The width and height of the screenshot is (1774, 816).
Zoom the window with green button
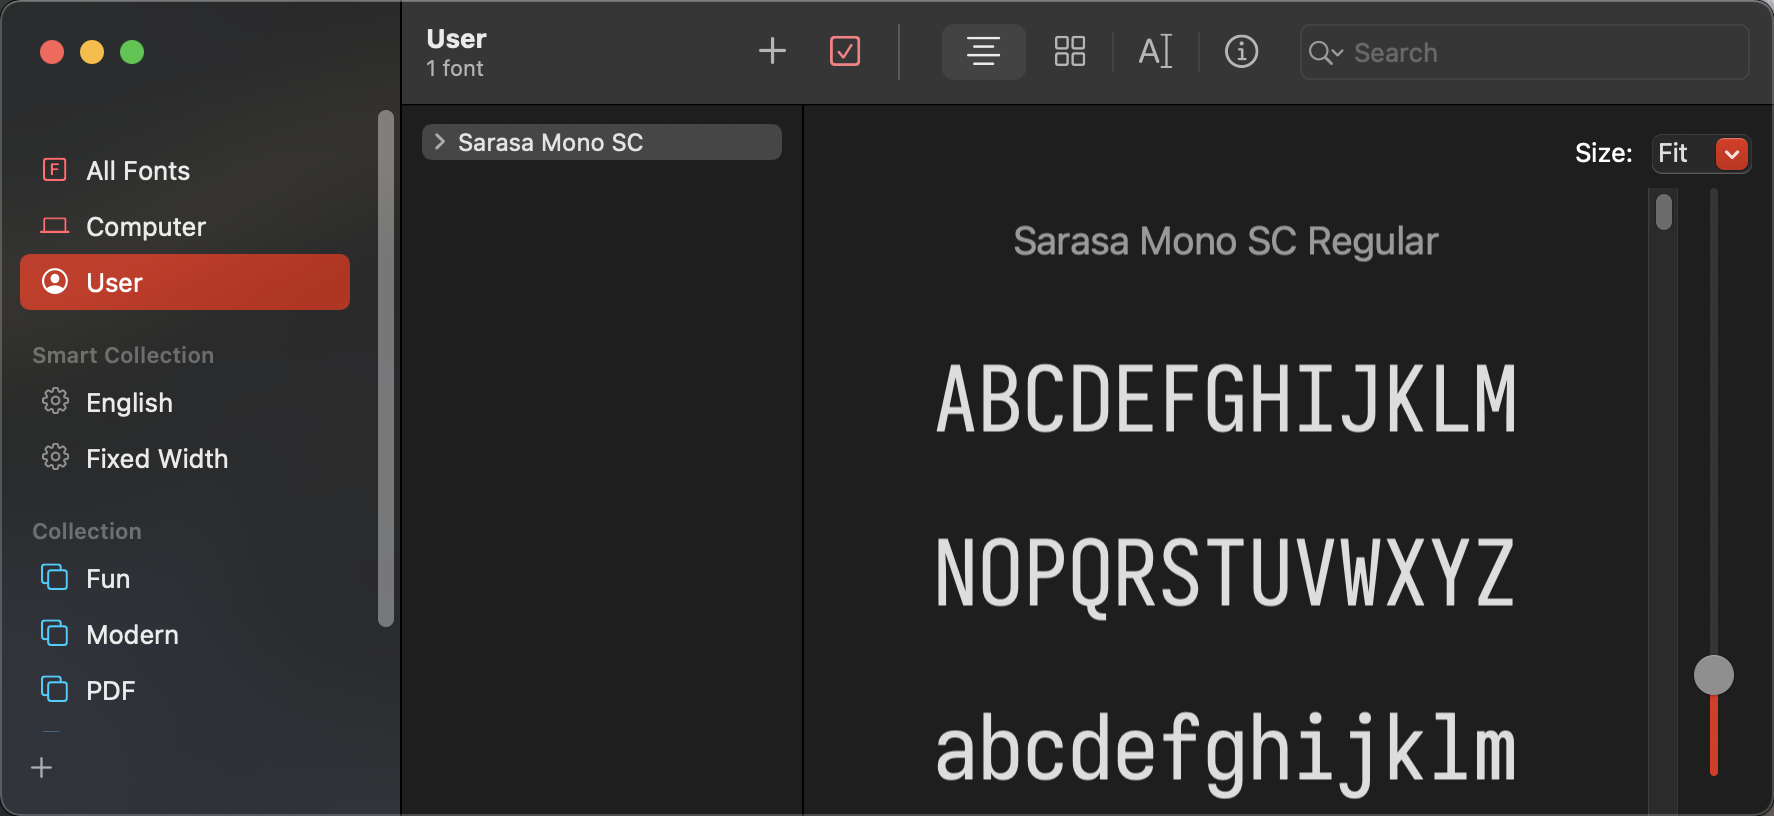pyautogui.click(x=132, y=52)
